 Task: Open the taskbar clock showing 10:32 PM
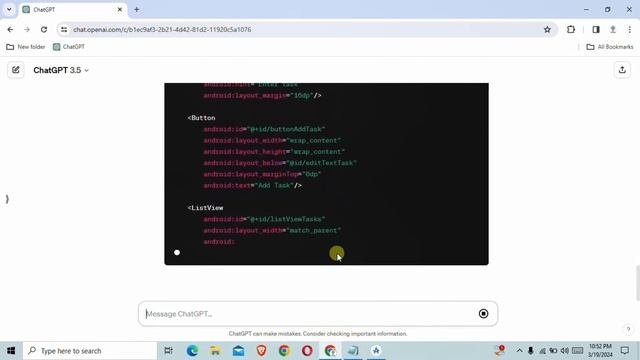[600, 351]
